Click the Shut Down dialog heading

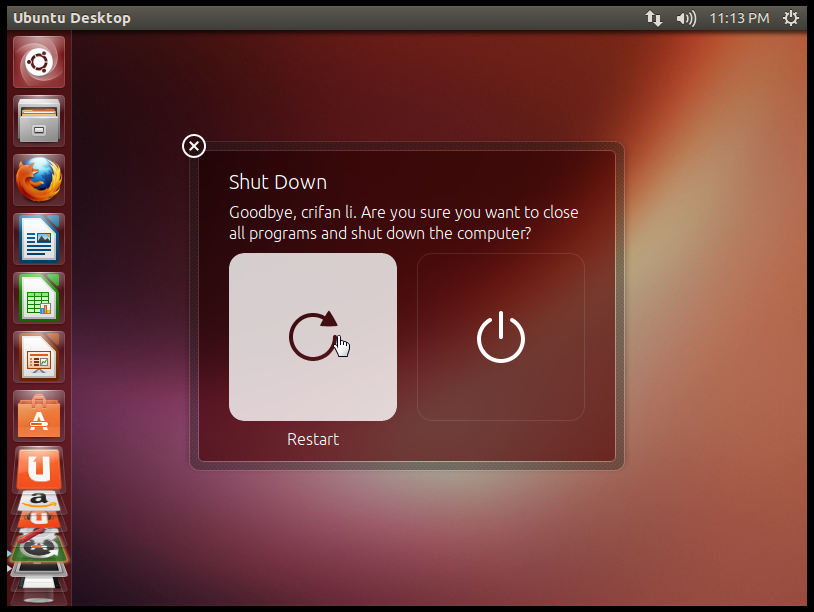278,182
